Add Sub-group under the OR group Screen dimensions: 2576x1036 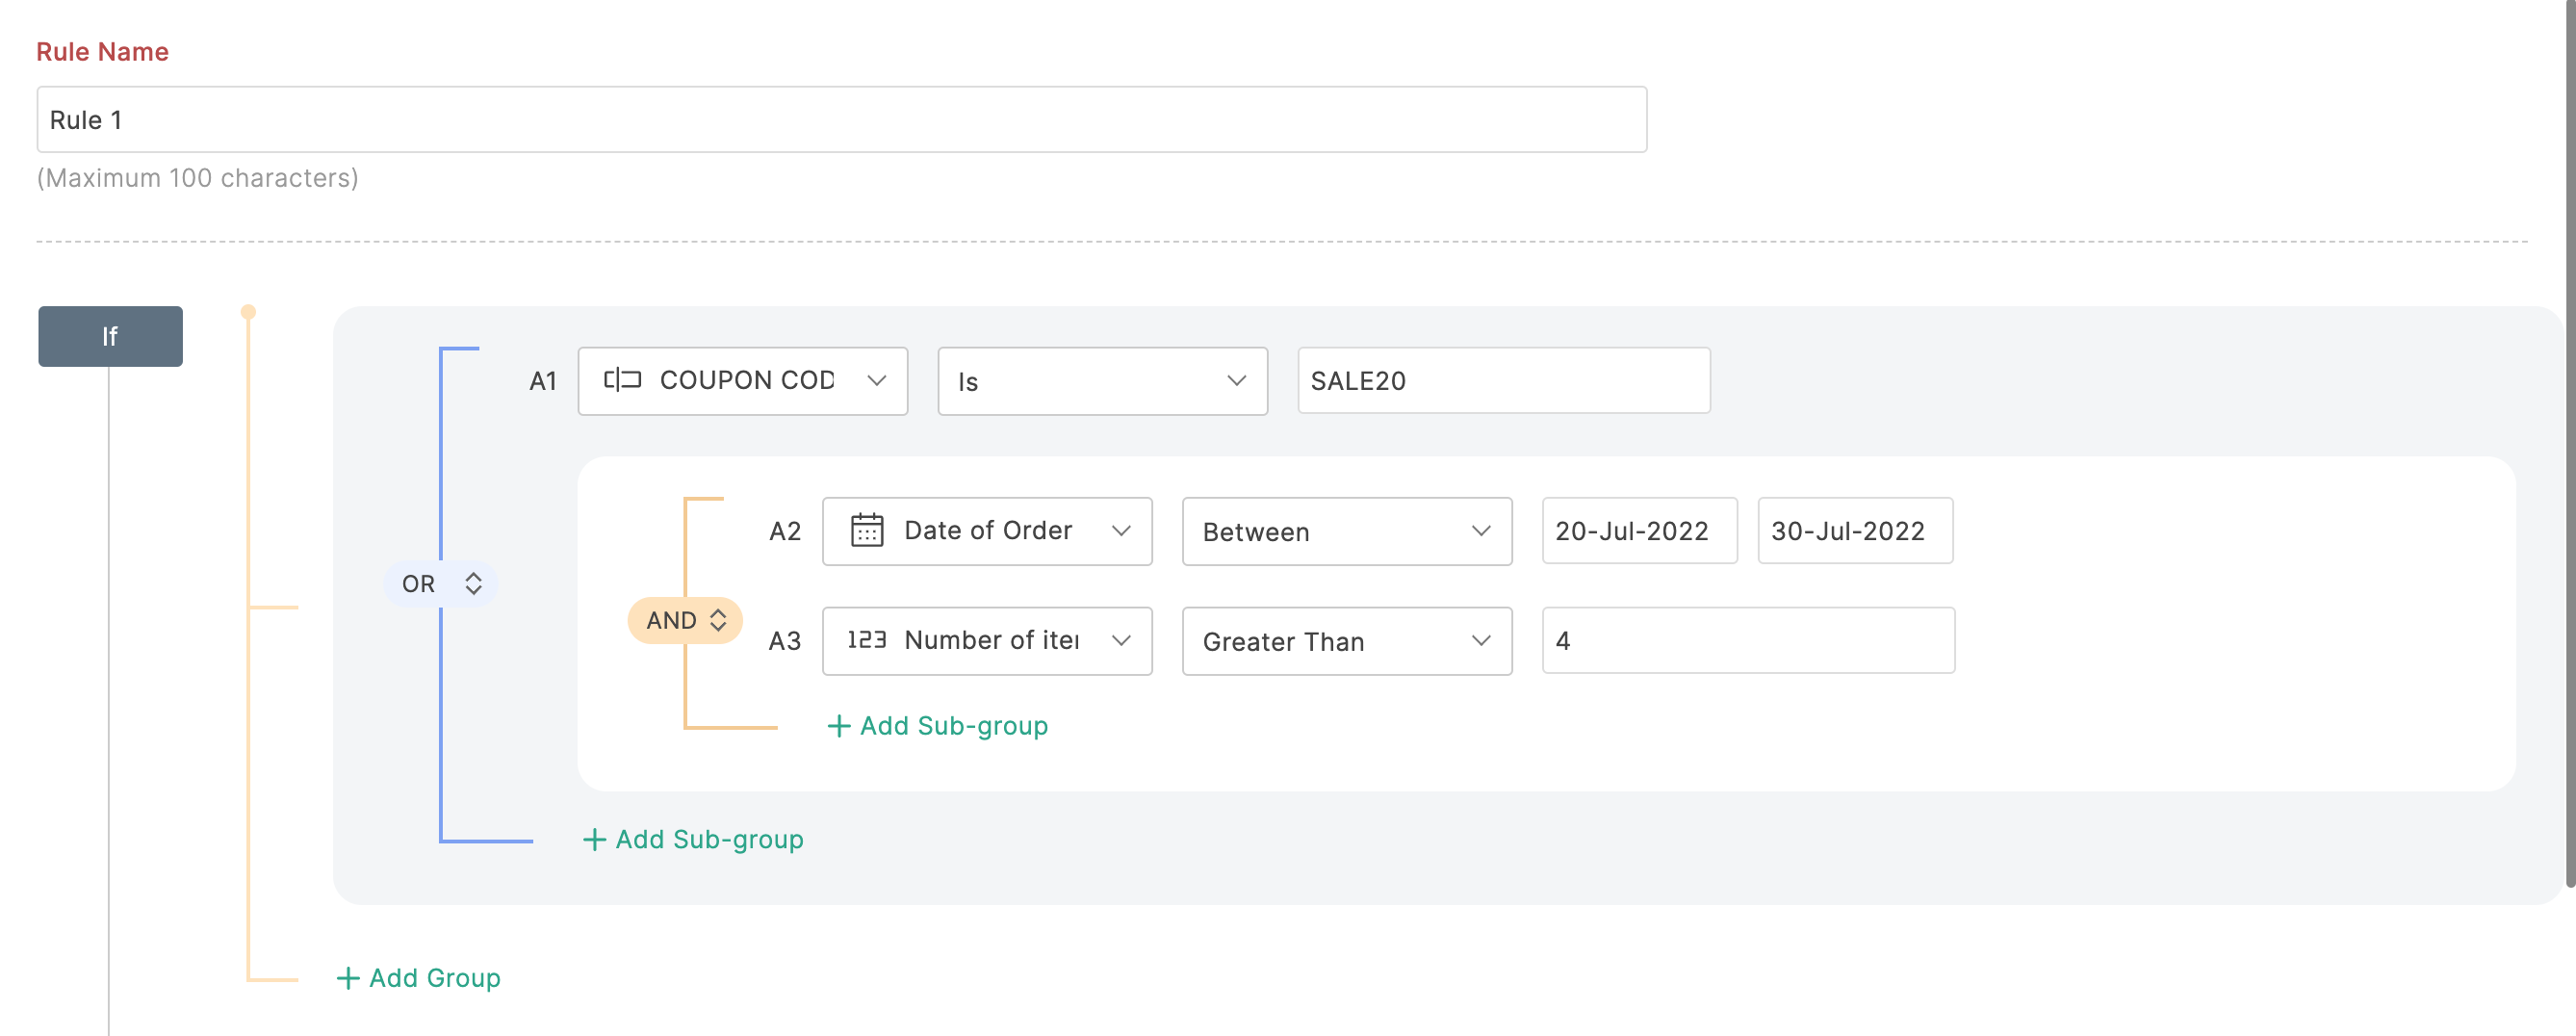click(692, 840)
